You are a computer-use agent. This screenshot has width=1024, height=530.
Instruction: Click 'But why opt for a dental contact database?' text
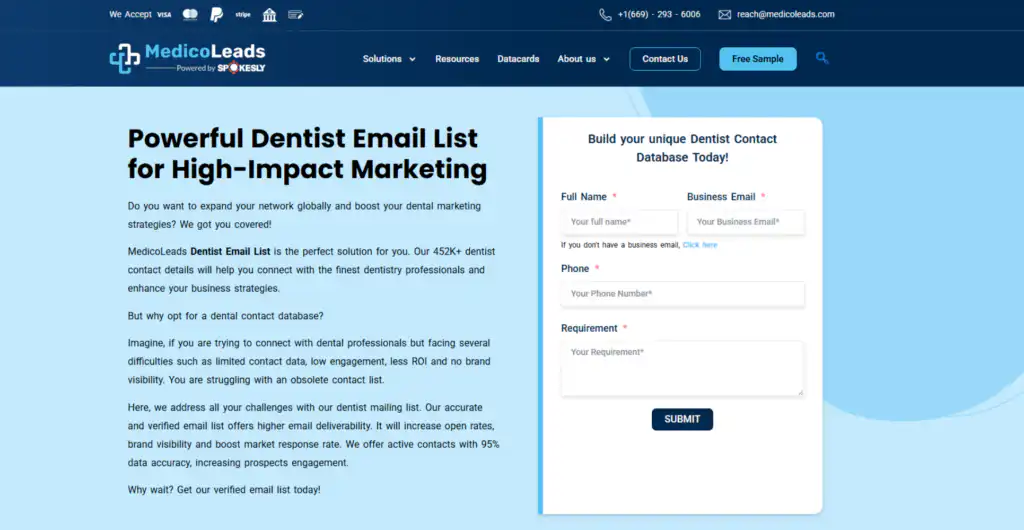point(225,316)
